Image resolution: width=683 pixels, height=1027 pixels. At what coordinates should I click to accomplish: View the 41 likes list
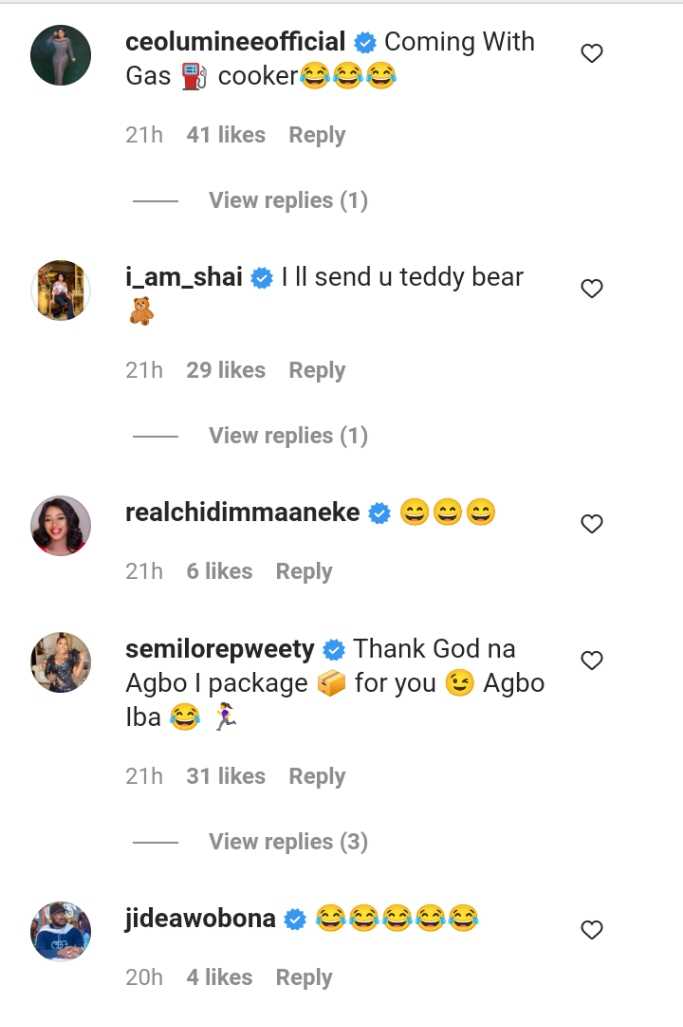pos(226,135)
